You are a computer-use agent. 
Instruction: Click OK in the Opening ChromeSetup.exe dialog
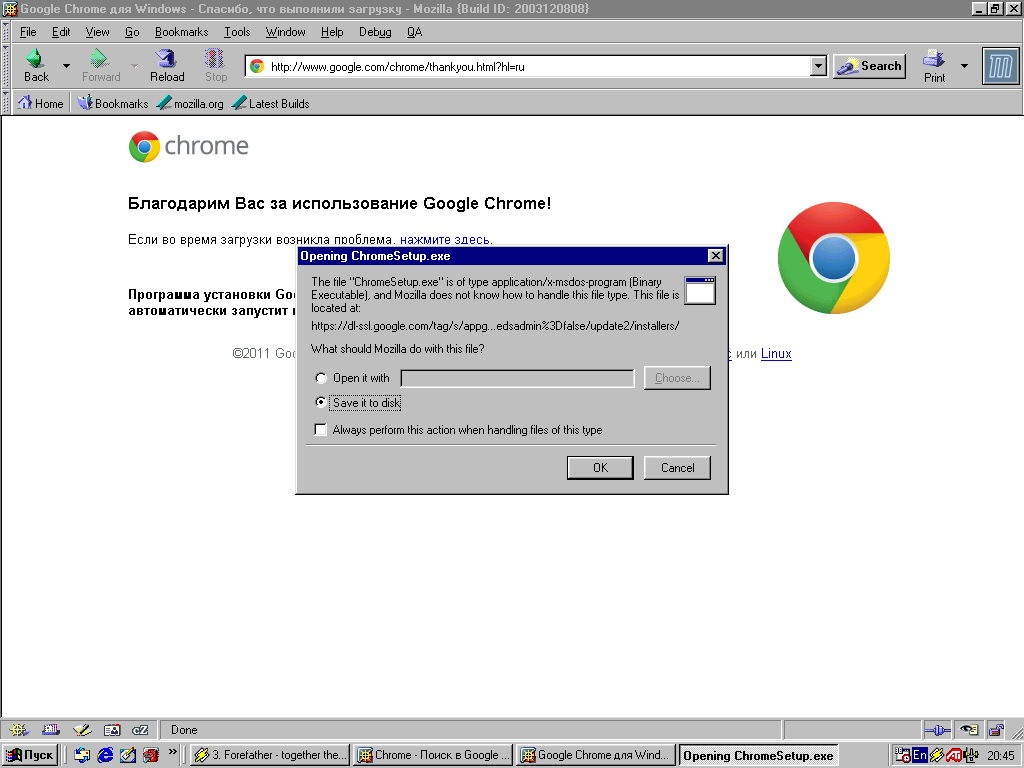600,468
